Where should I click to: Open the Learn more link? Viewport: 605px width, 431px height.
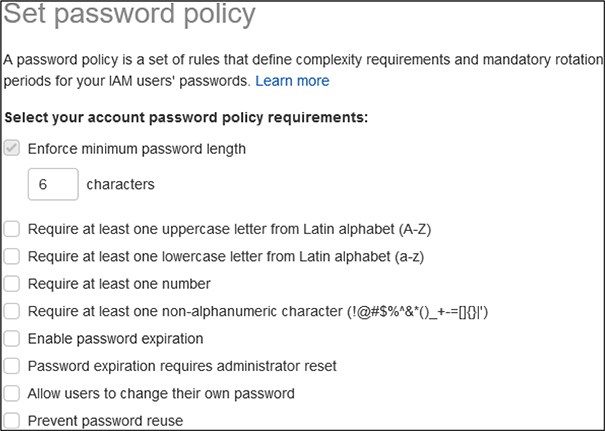(x=292, y=81)
